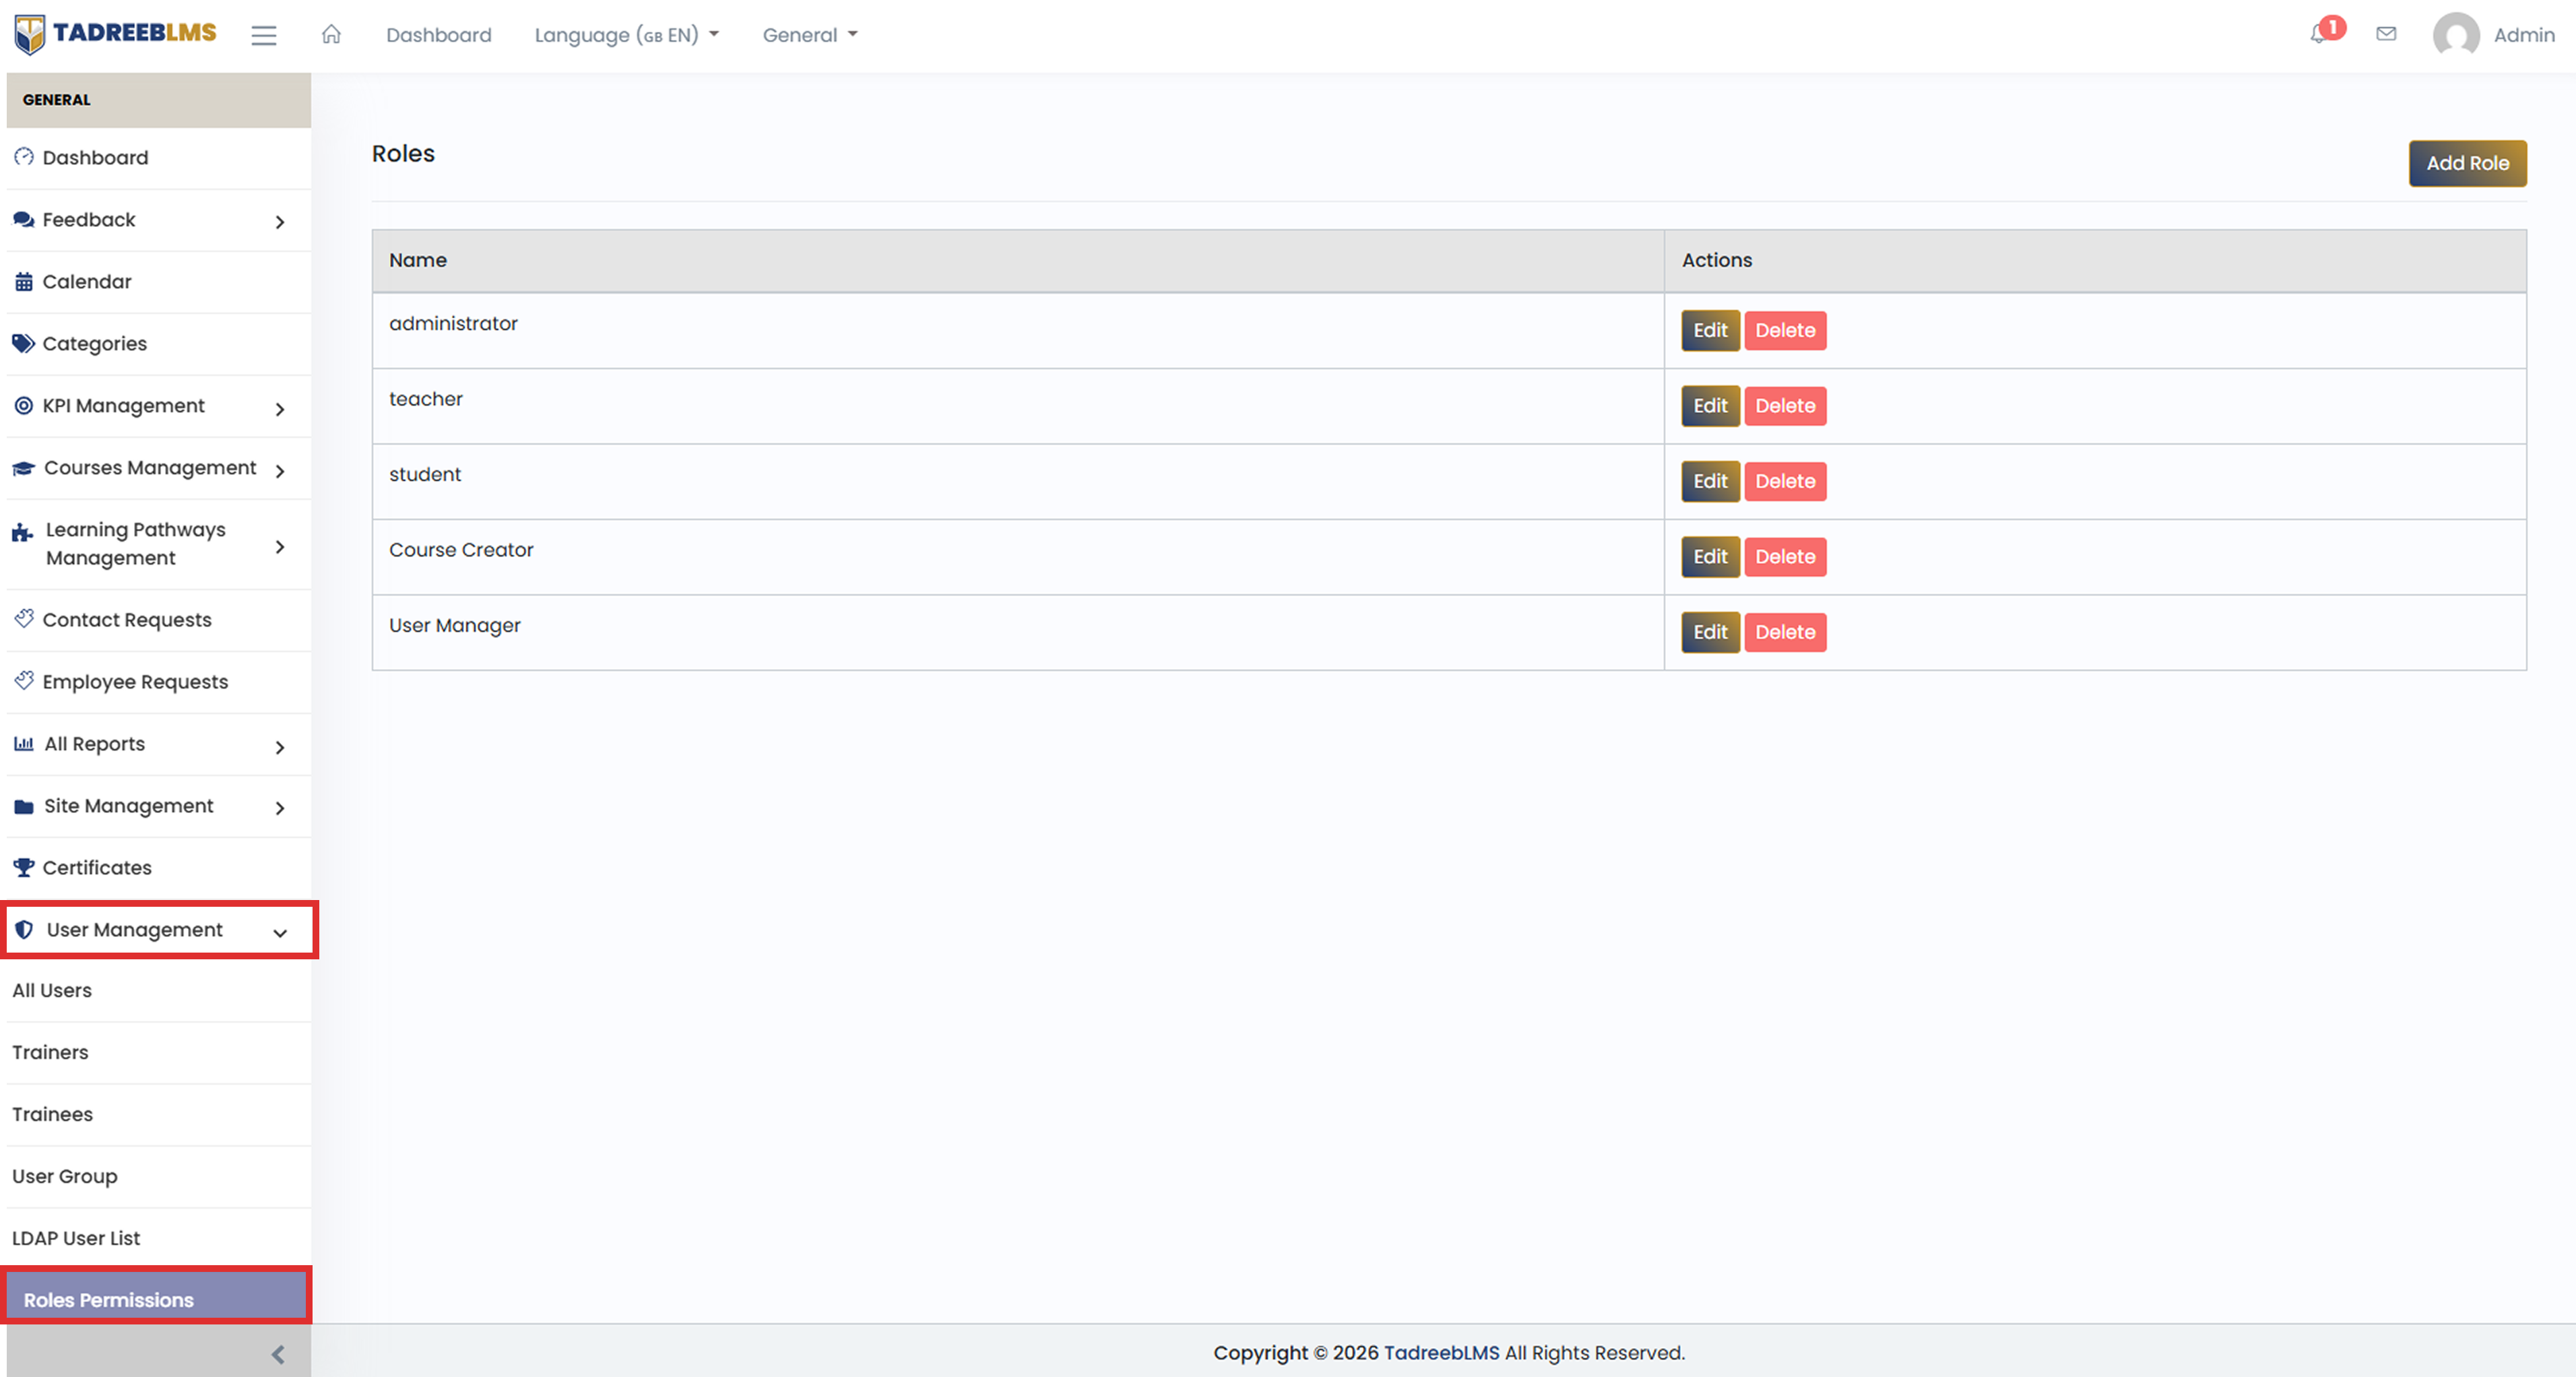Click the Dashboard gauge icon in sidebar
Viewport: 2576px width, 1377px height.
coord(24,157)
